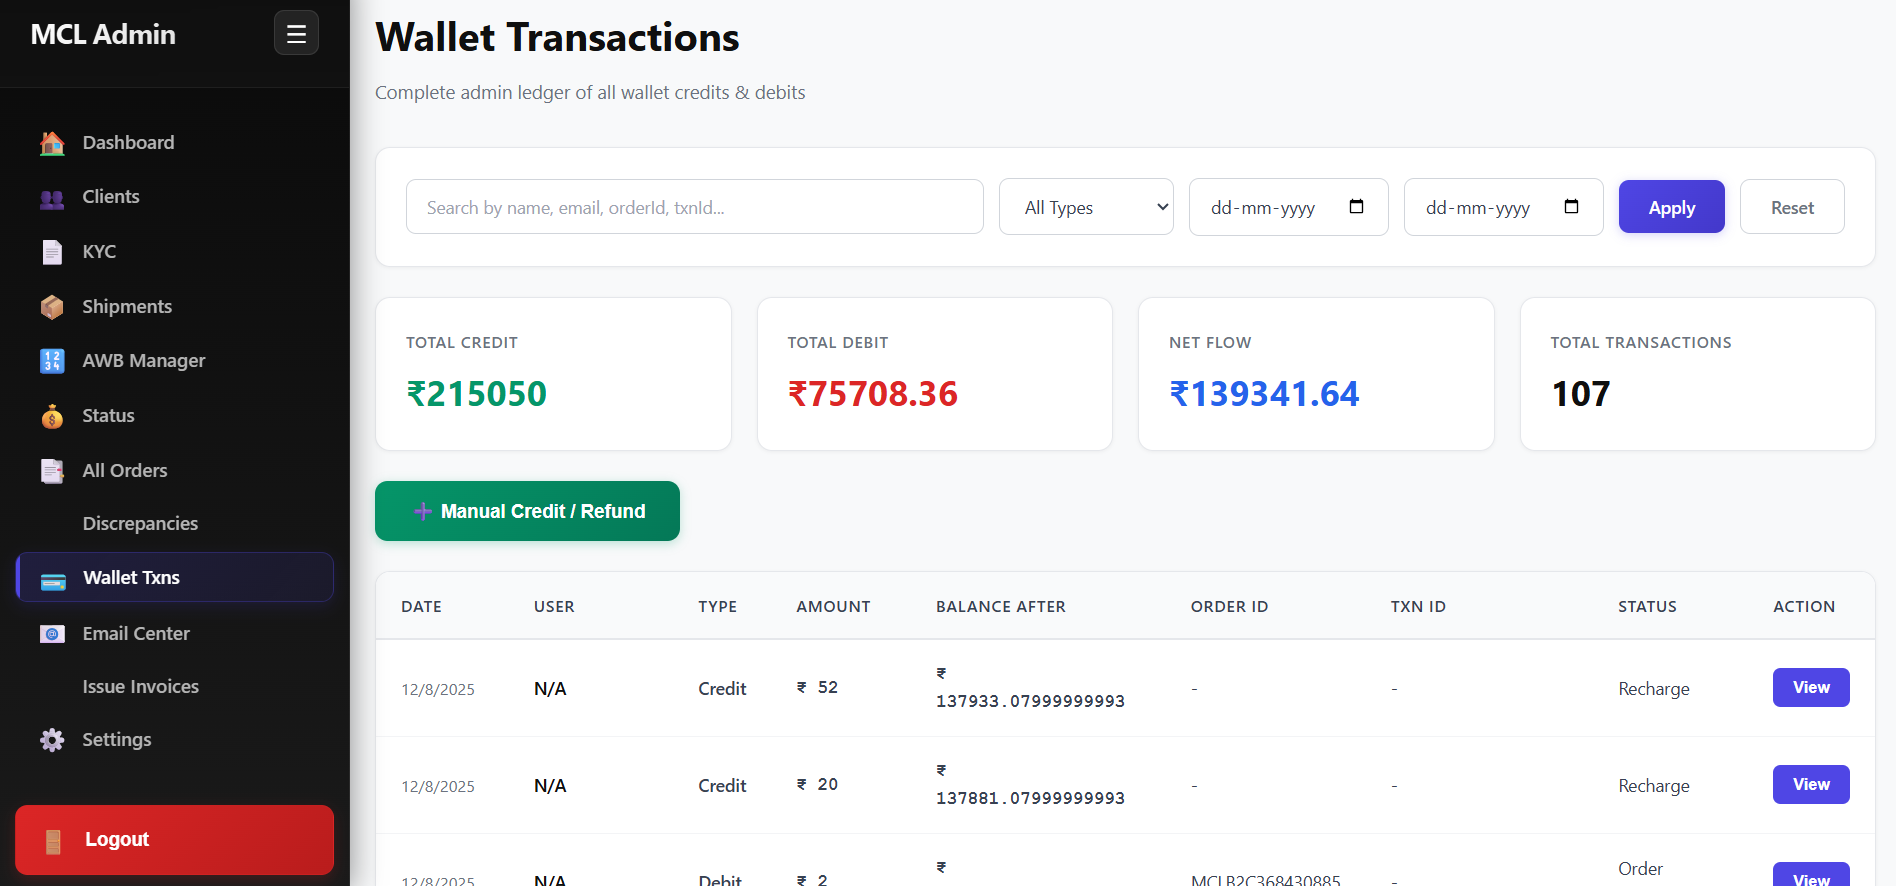Open the first date picker calendar
The height and width of the screenshot is (886, 1896).
tap(1356, 206)
